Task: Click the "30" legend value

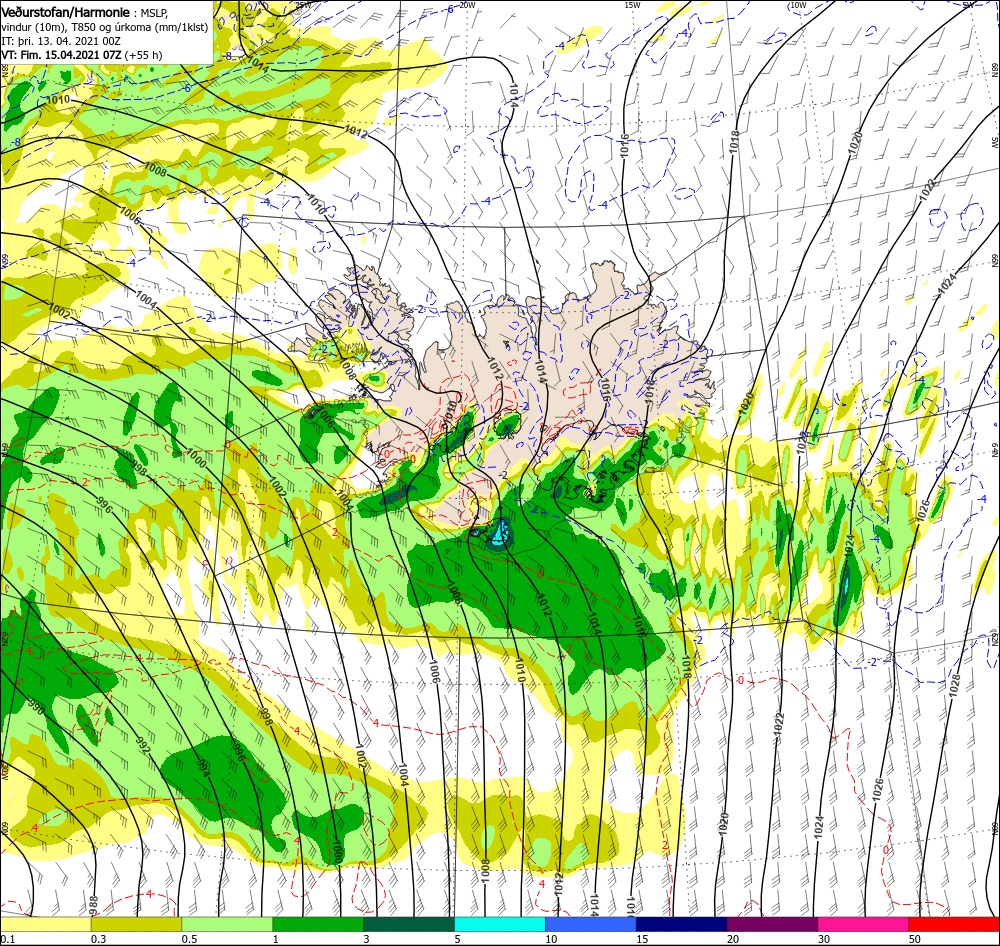Action: 824,939
